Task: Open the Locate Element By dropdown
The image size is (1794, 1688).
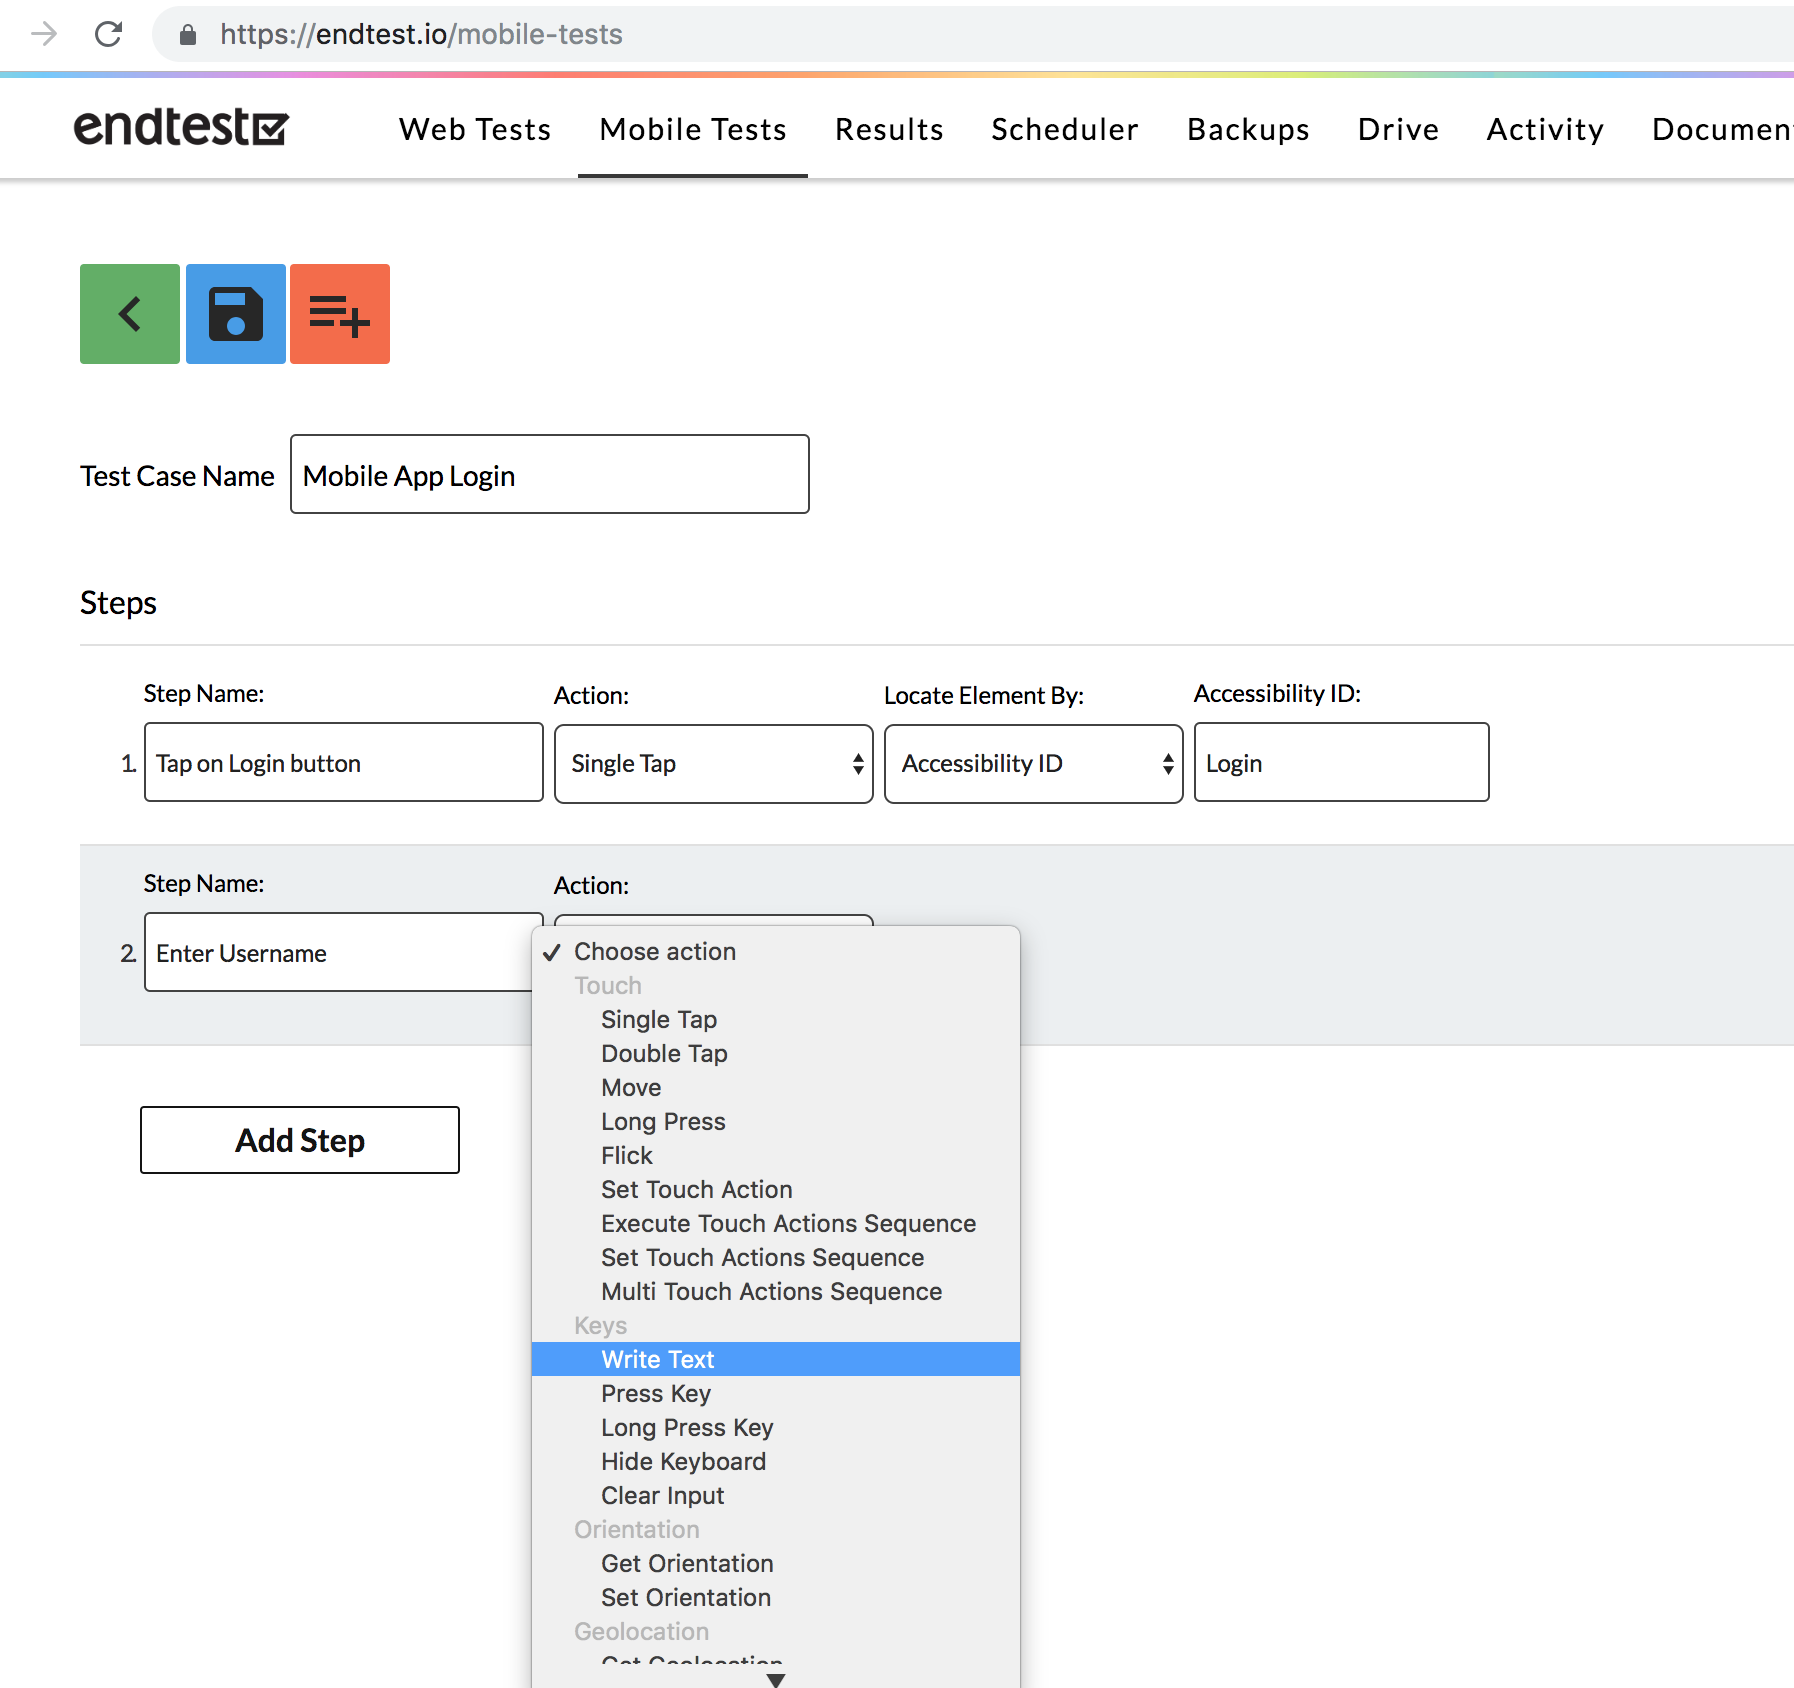Action: pos(1032,763)
